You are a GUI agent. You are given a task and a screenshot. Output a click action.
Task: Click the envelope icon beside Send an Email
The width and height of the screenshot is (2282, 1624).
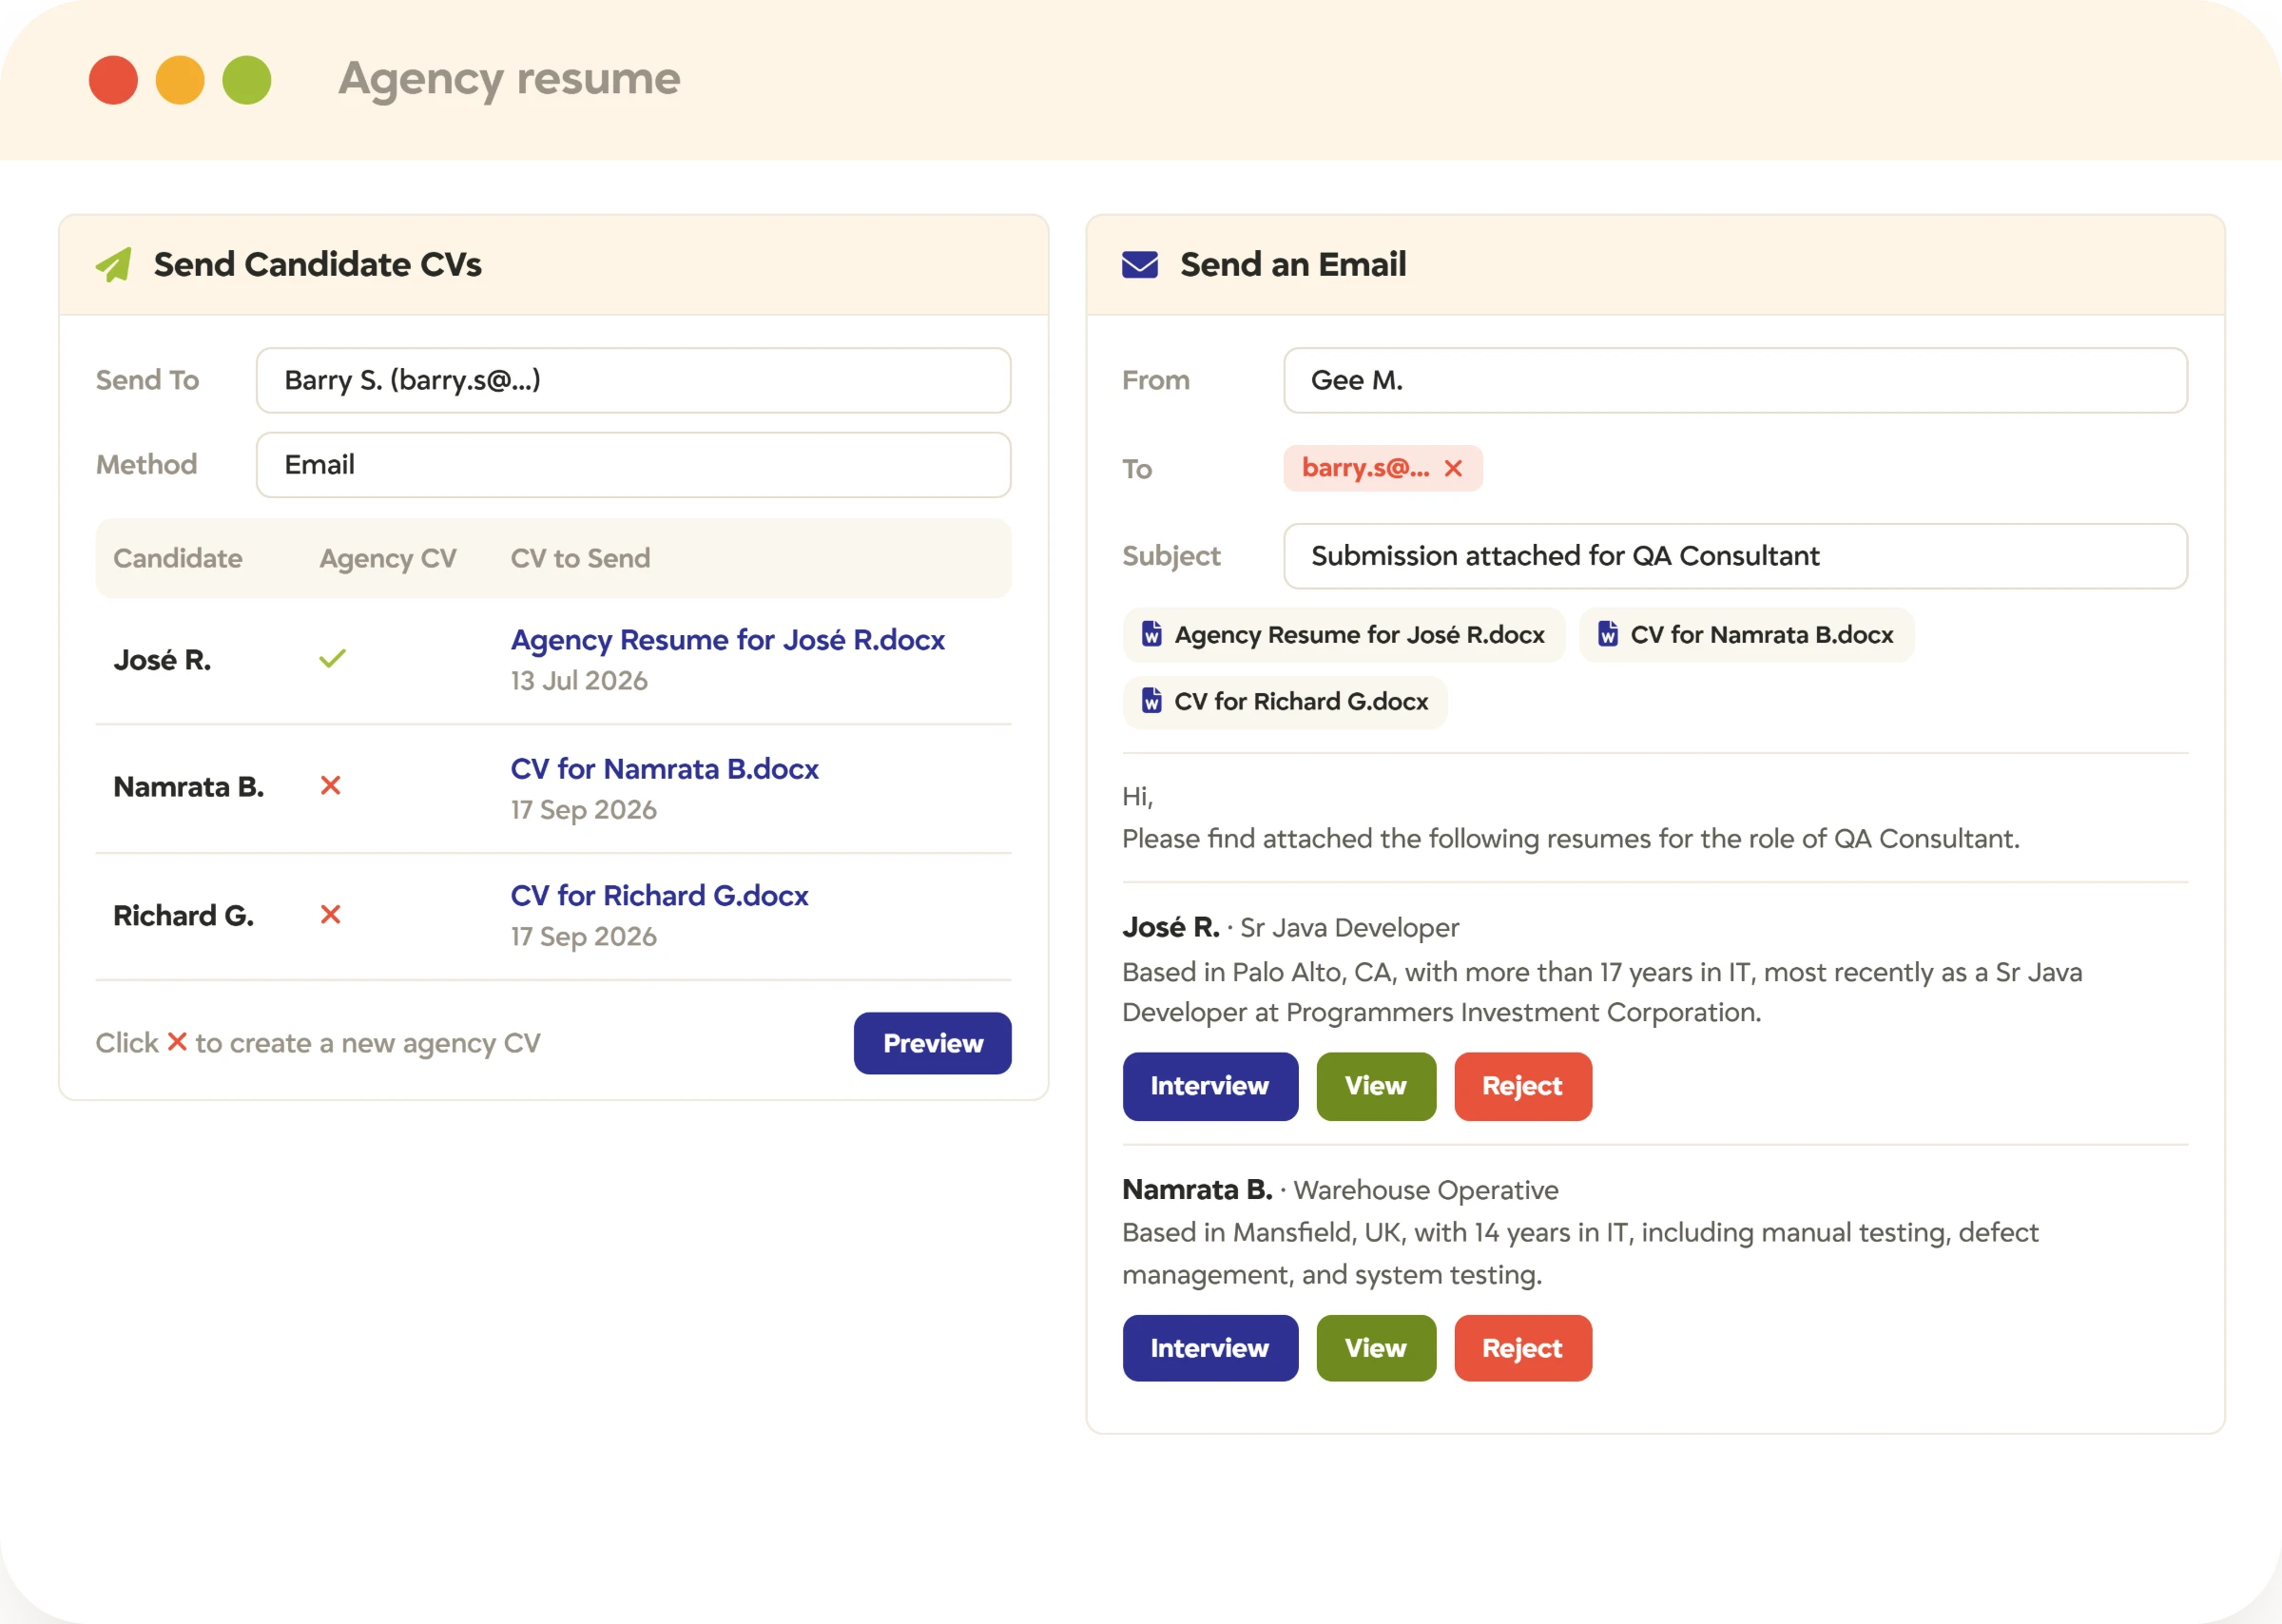click(1139, 264)
